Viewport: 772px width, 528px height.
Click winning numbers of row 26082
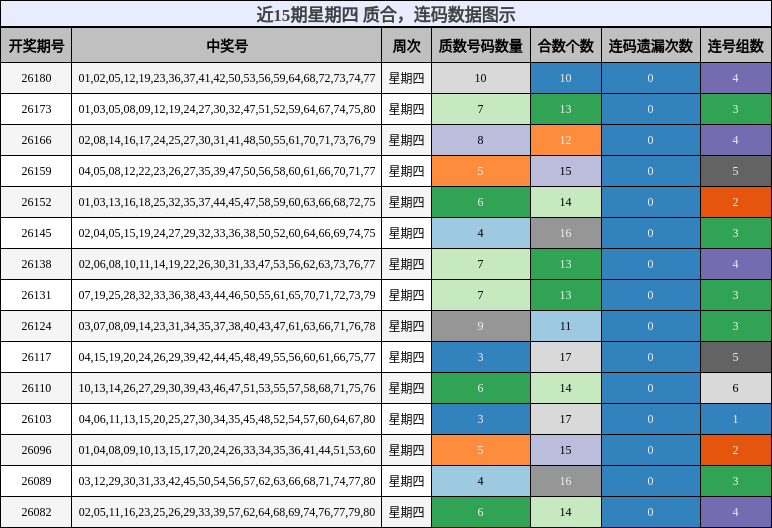point(226,512)
